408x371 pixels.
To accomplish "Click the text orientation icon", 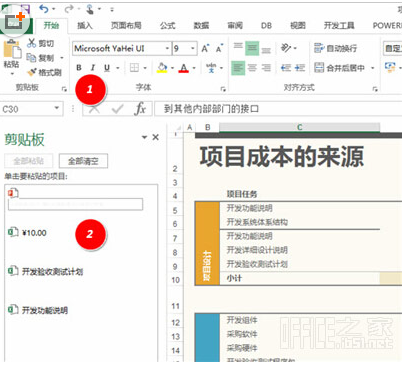I will point(286,48).
